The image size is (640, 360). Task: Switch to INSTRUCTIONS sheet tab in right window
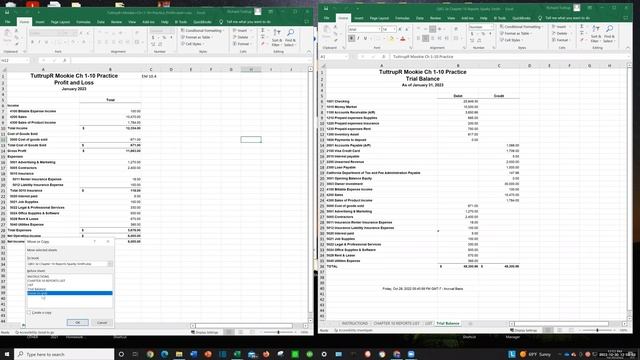[x=355, y=323]
